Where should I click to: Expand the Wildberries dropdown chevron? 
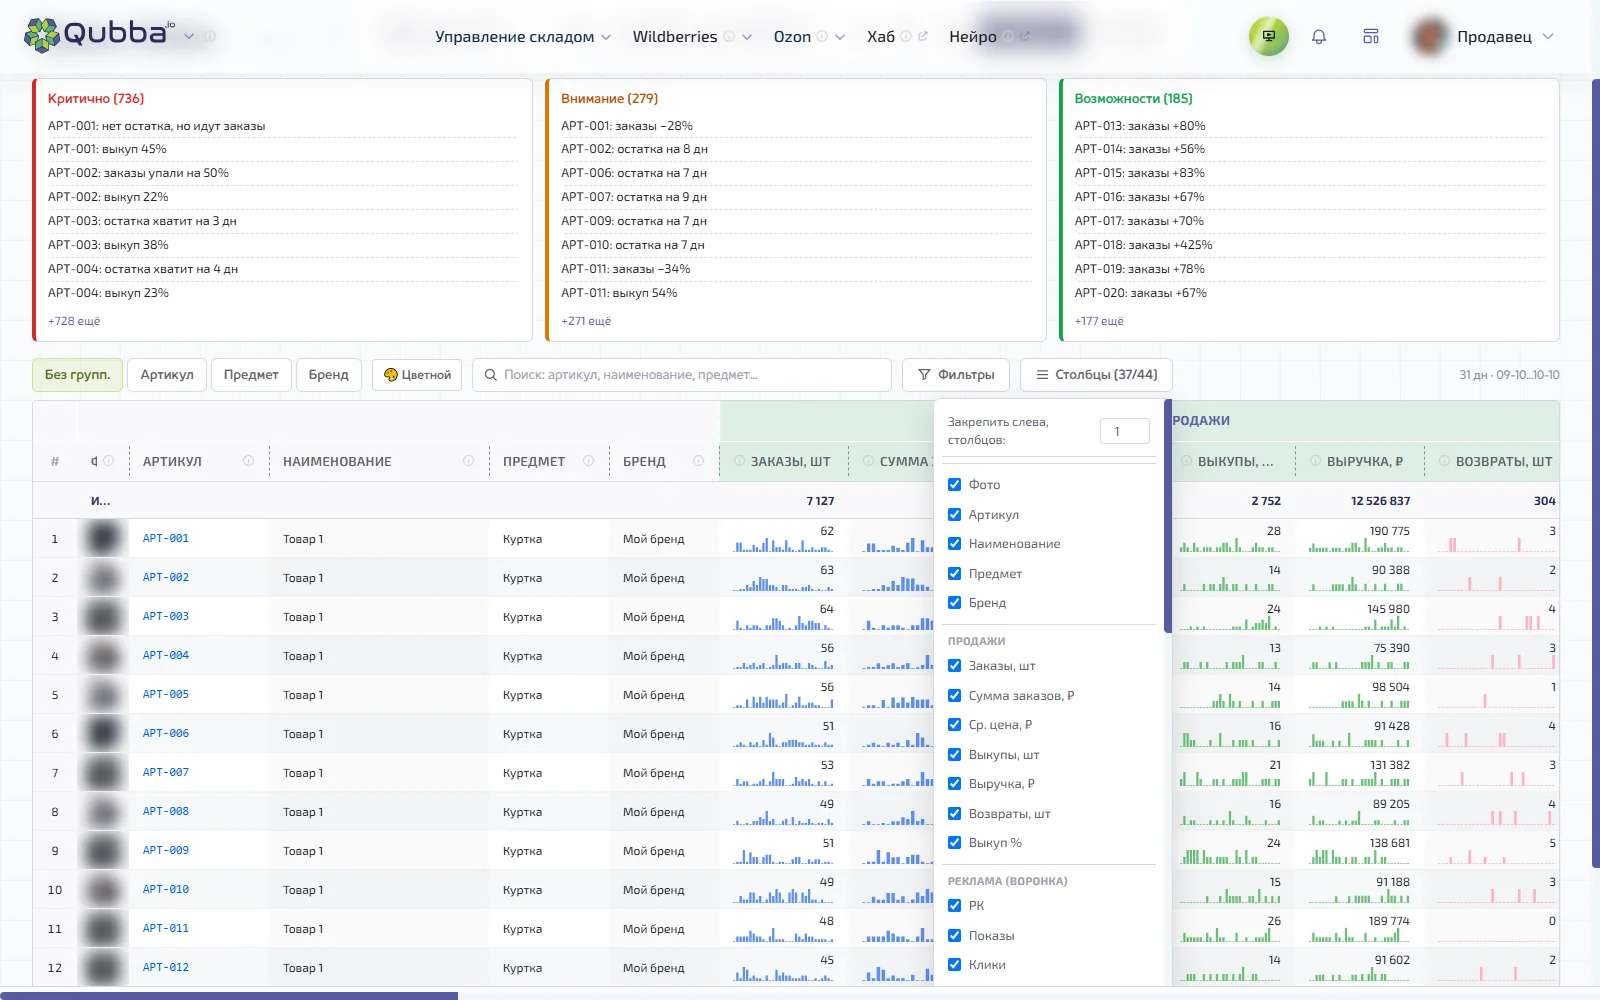coord(747,37)
